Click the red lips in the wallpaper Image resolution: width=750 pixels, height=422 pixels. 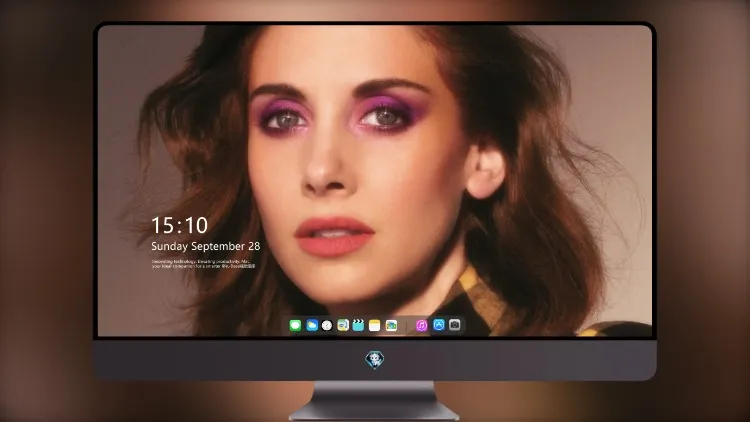[334, 236]
